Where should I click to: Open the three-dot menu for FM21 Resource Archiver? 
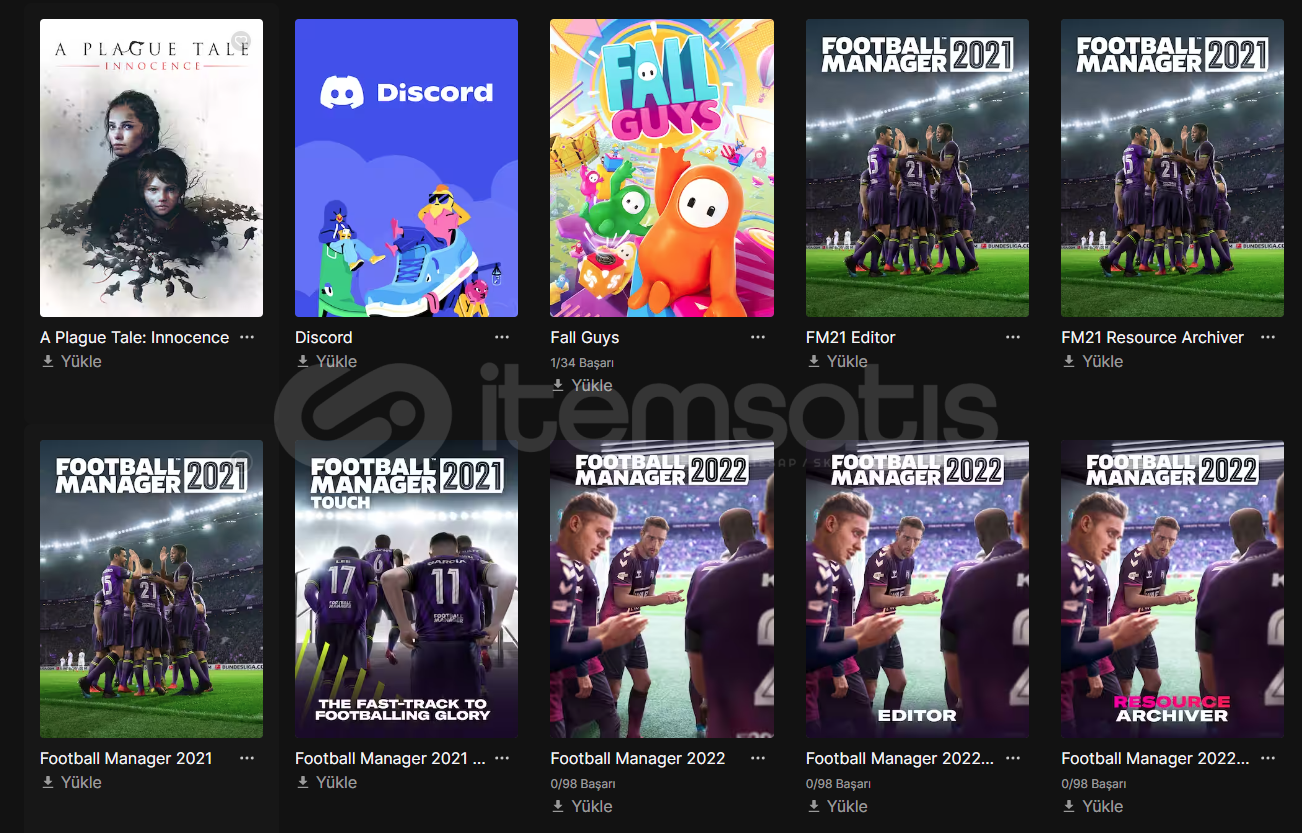1268,338
